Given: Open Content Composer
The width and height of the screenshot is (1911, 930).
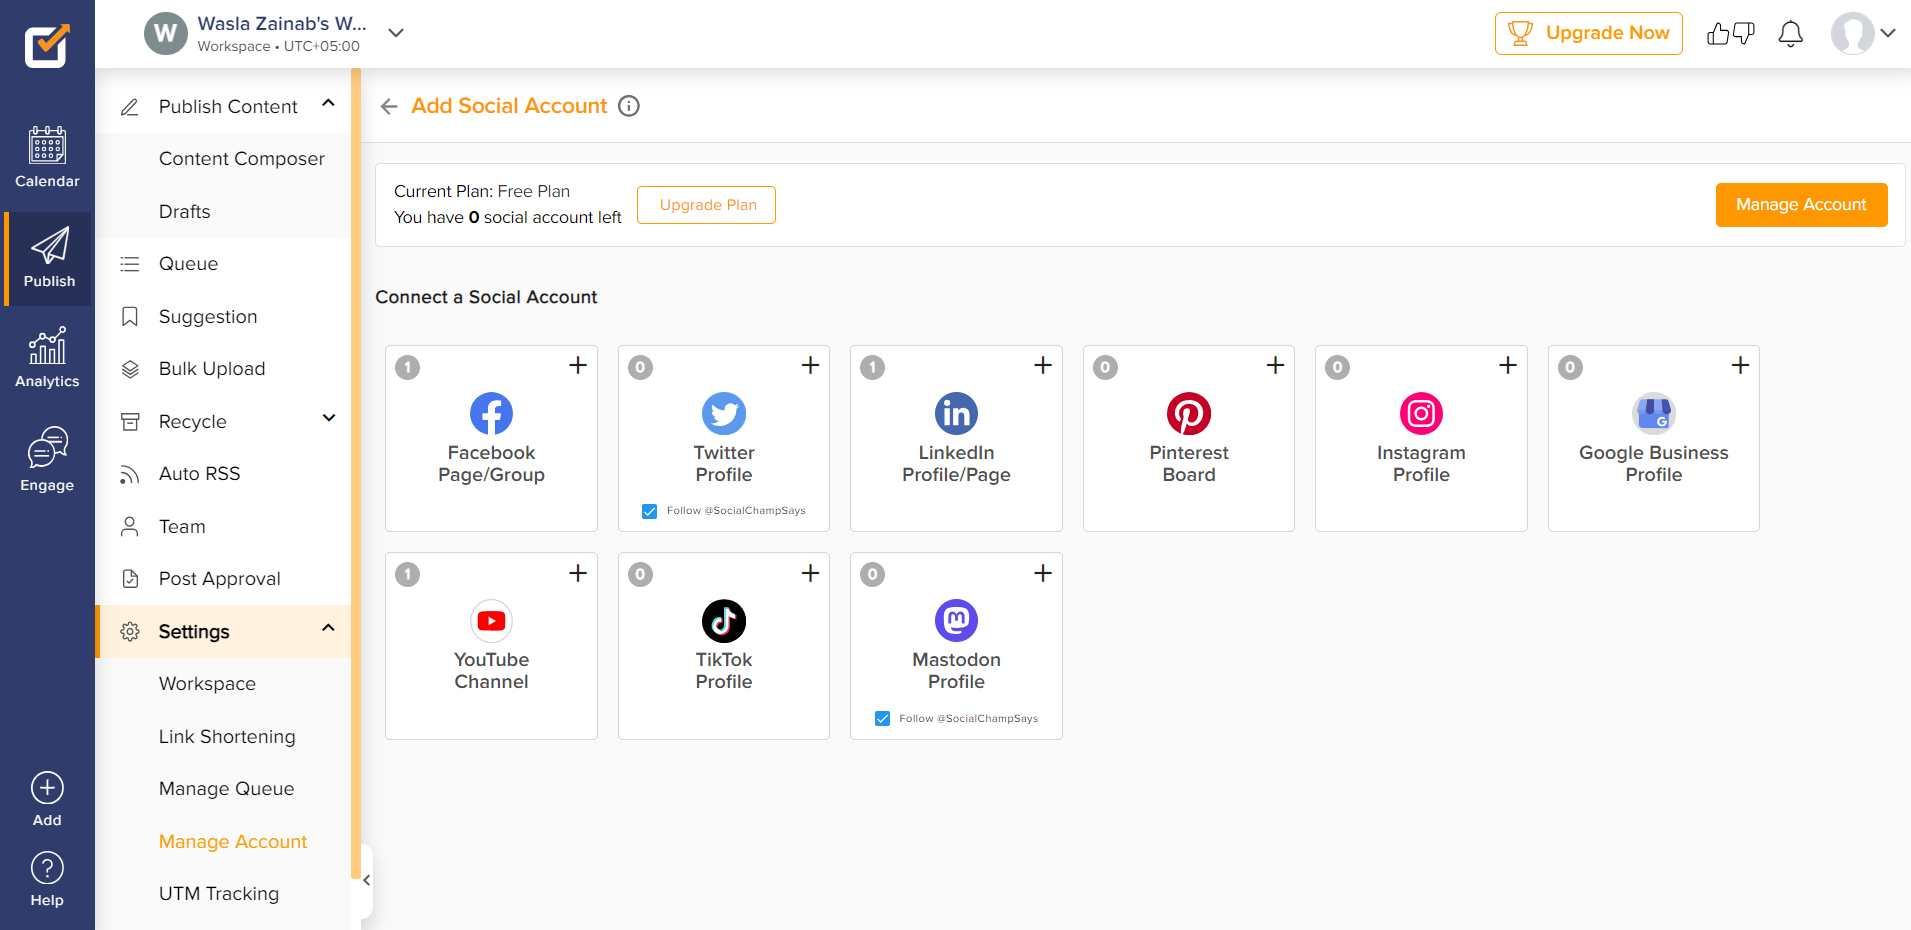Looking at the screenshot, I should (242, 159).
